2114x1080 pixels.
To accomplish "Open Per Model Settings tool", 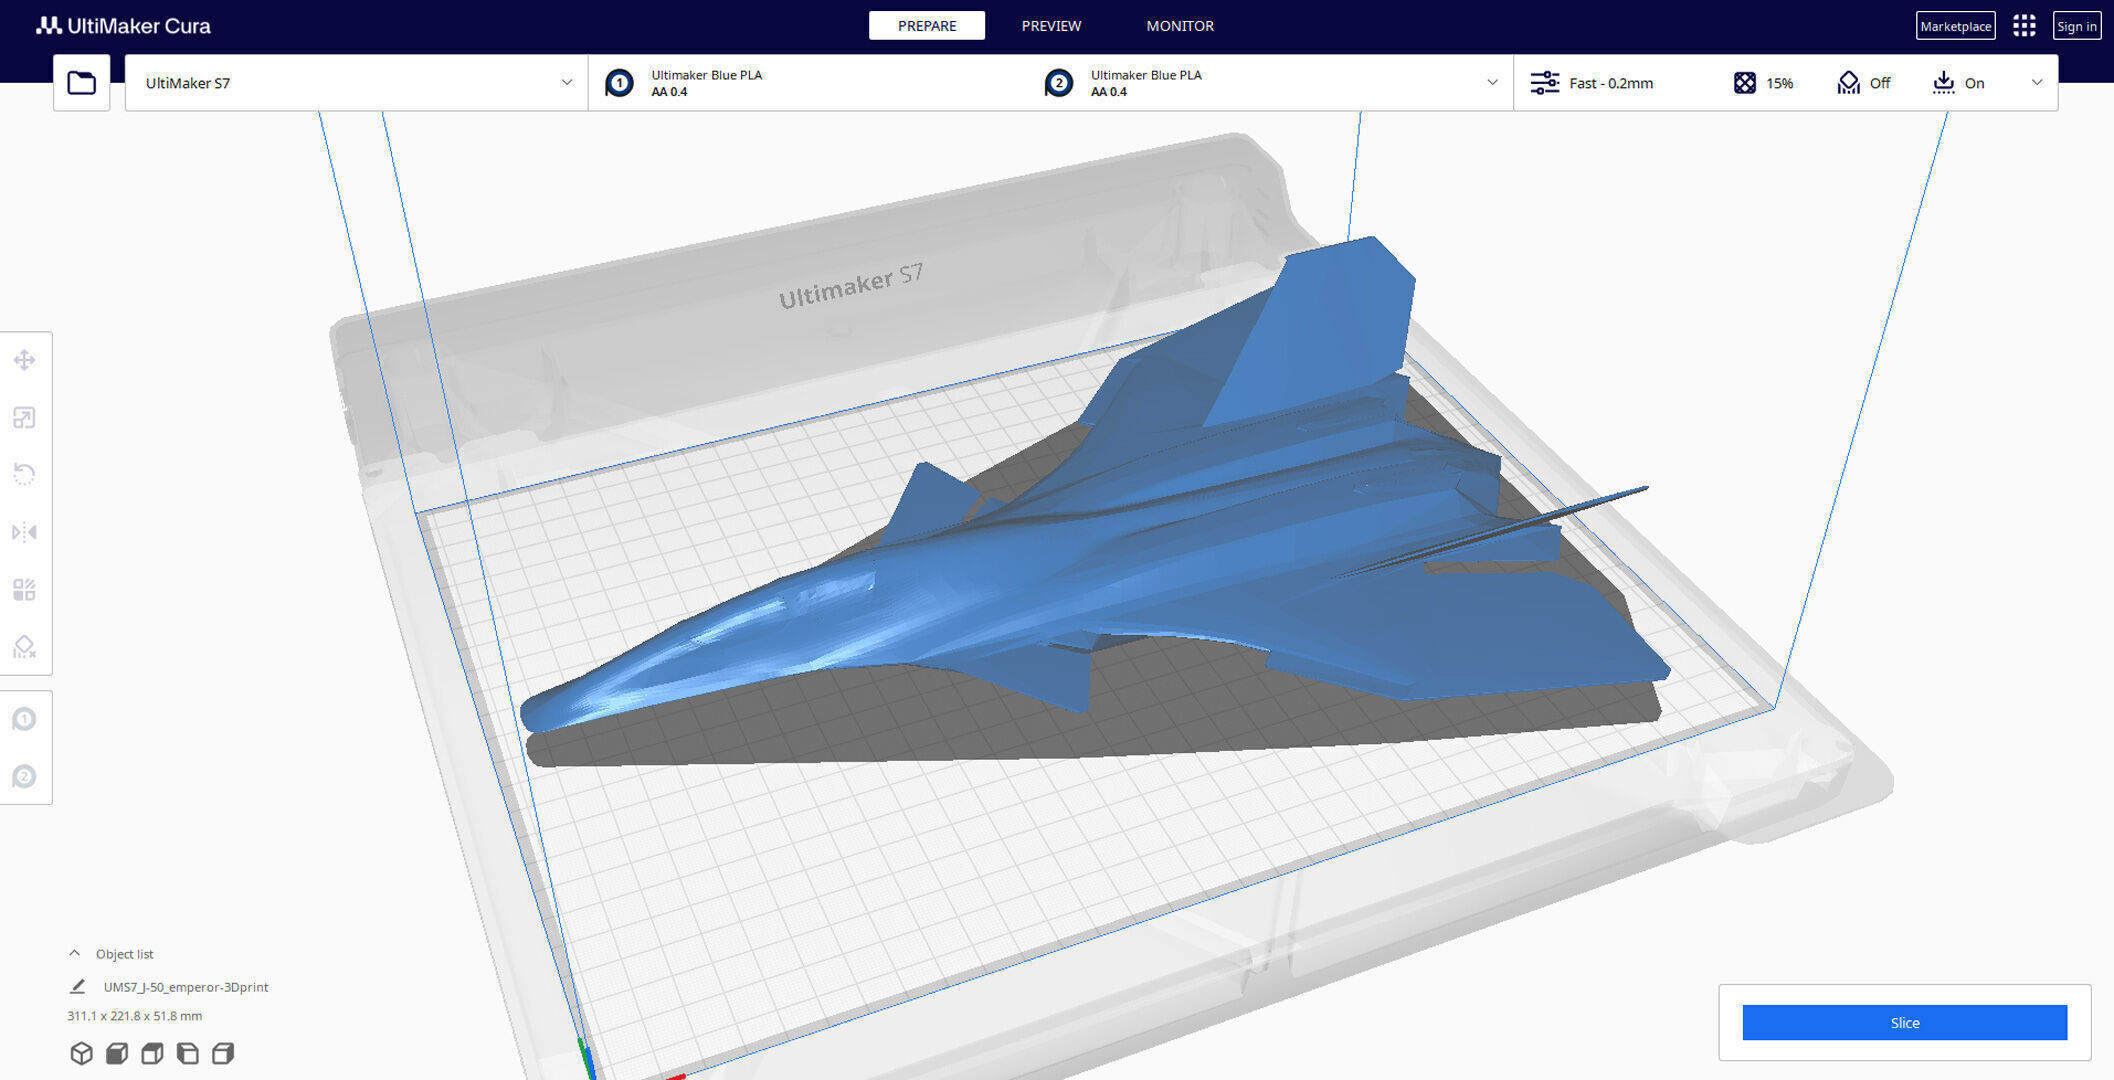I will 25,590.
